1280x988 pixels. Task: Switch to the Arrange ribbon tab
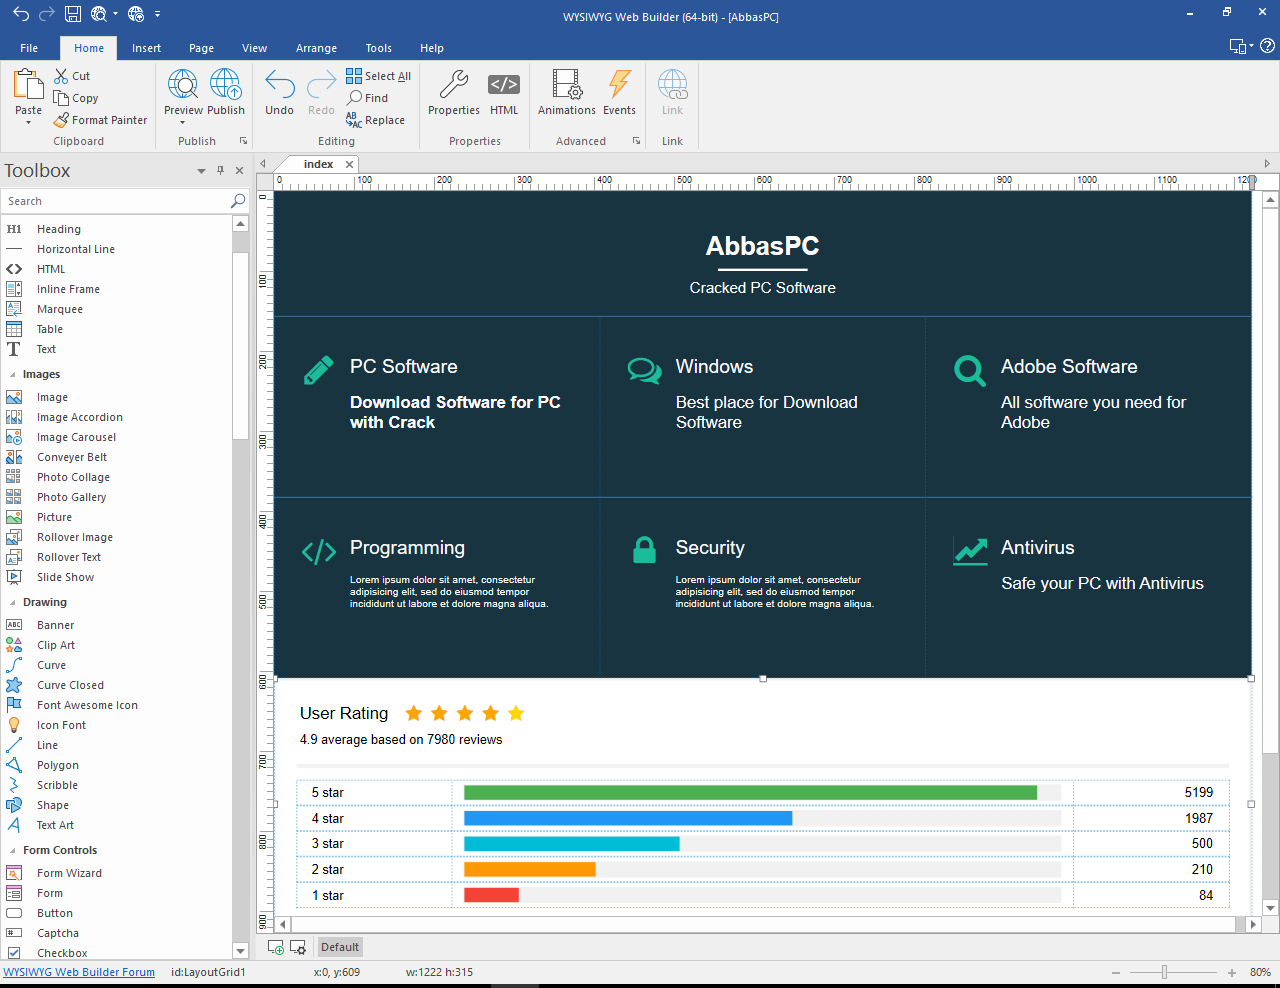(x=316, y=48)
